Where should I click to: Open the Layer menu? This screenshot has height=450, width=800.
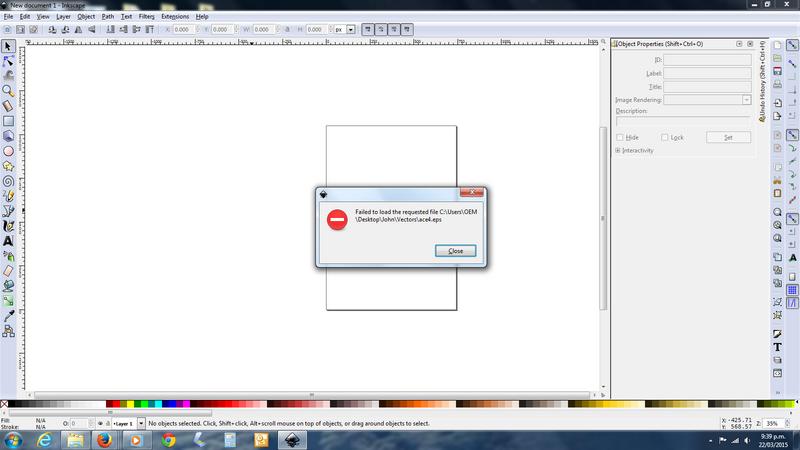pos(63,16)
